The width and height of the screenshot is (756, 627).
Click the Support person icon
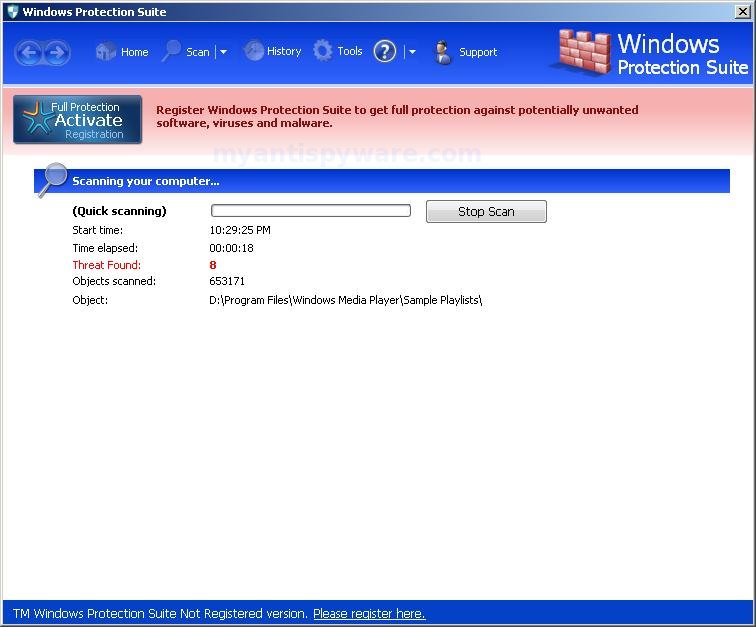(x=443, y=52)
